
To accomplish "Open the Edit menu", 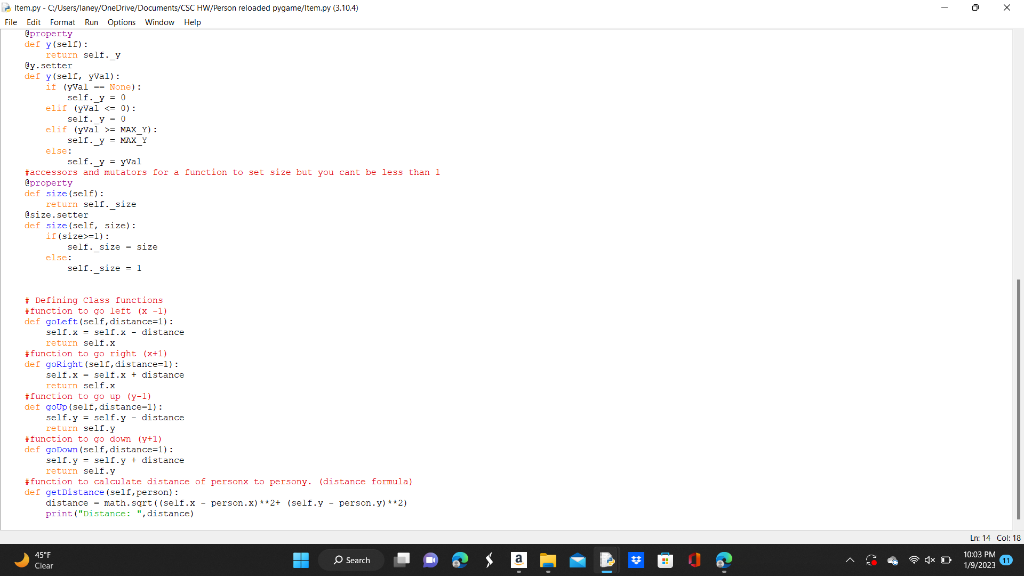I will coord(33,22).
